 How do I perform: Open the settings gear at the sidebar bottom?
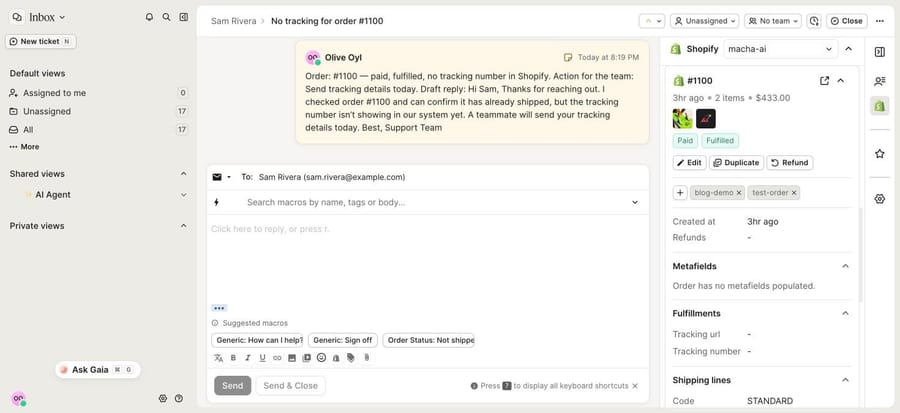click(162, 398)
